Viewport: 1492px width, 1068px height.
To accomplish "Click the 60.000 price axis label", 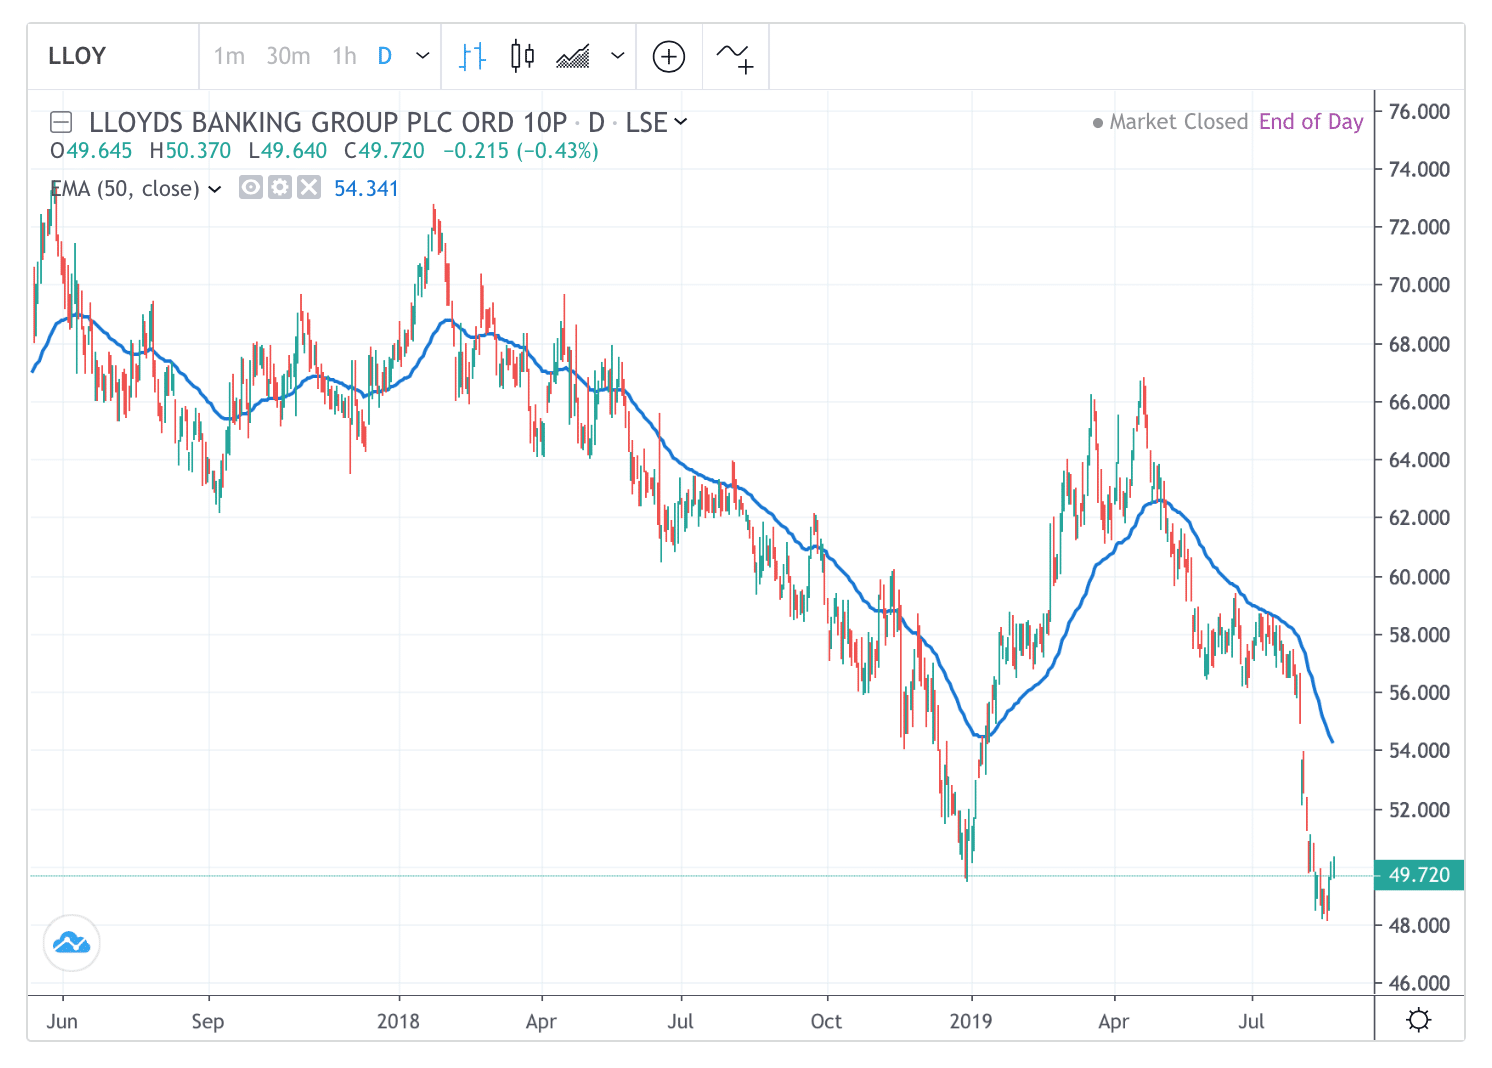I will pos(1419,577).
